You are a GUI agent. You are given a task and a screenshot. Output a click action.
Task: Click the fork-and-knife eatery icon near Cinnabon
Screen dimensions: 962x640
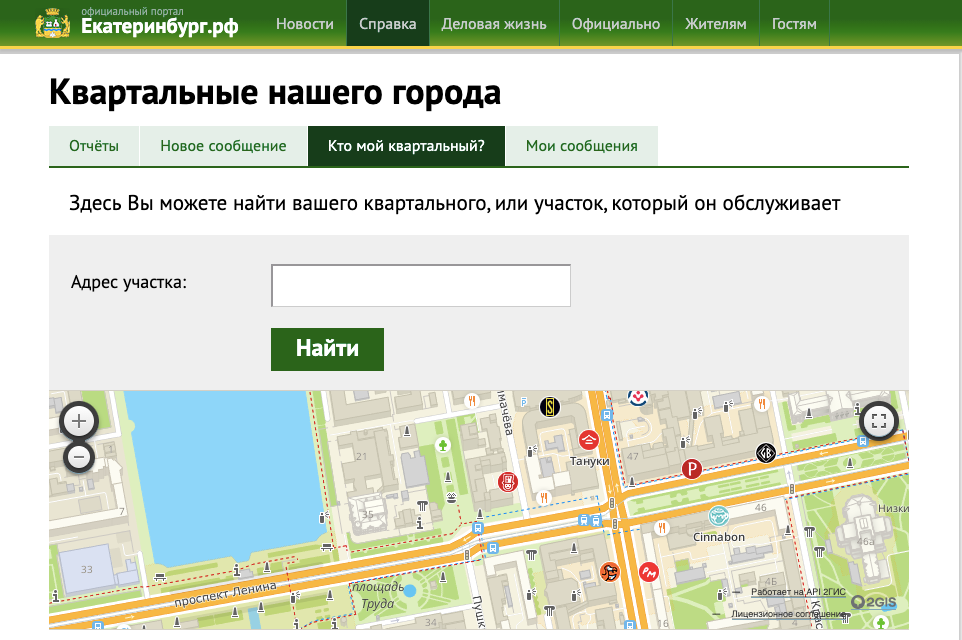pyautogui.click(x=662, y=527)
